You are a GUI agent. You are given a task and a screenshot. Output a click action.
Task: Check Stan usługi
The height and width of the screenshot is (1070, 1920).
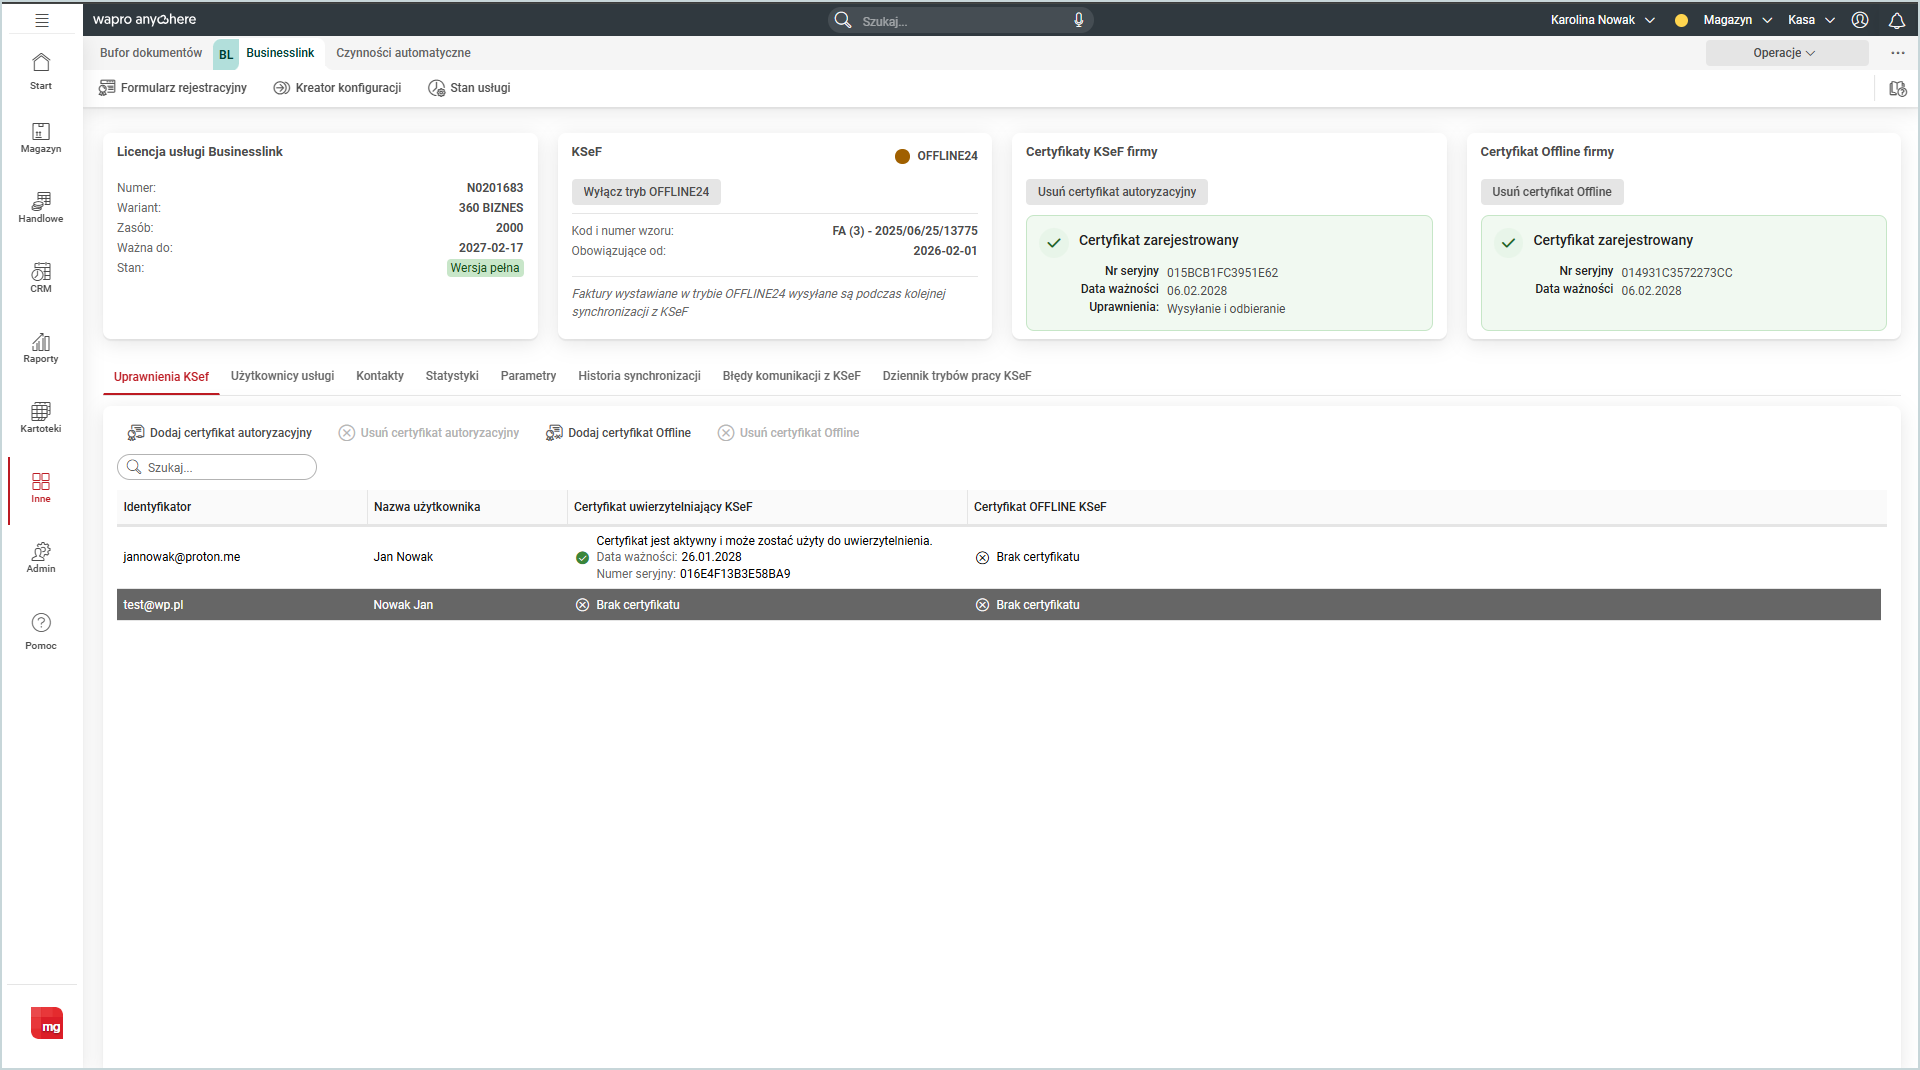pos(469,88)
